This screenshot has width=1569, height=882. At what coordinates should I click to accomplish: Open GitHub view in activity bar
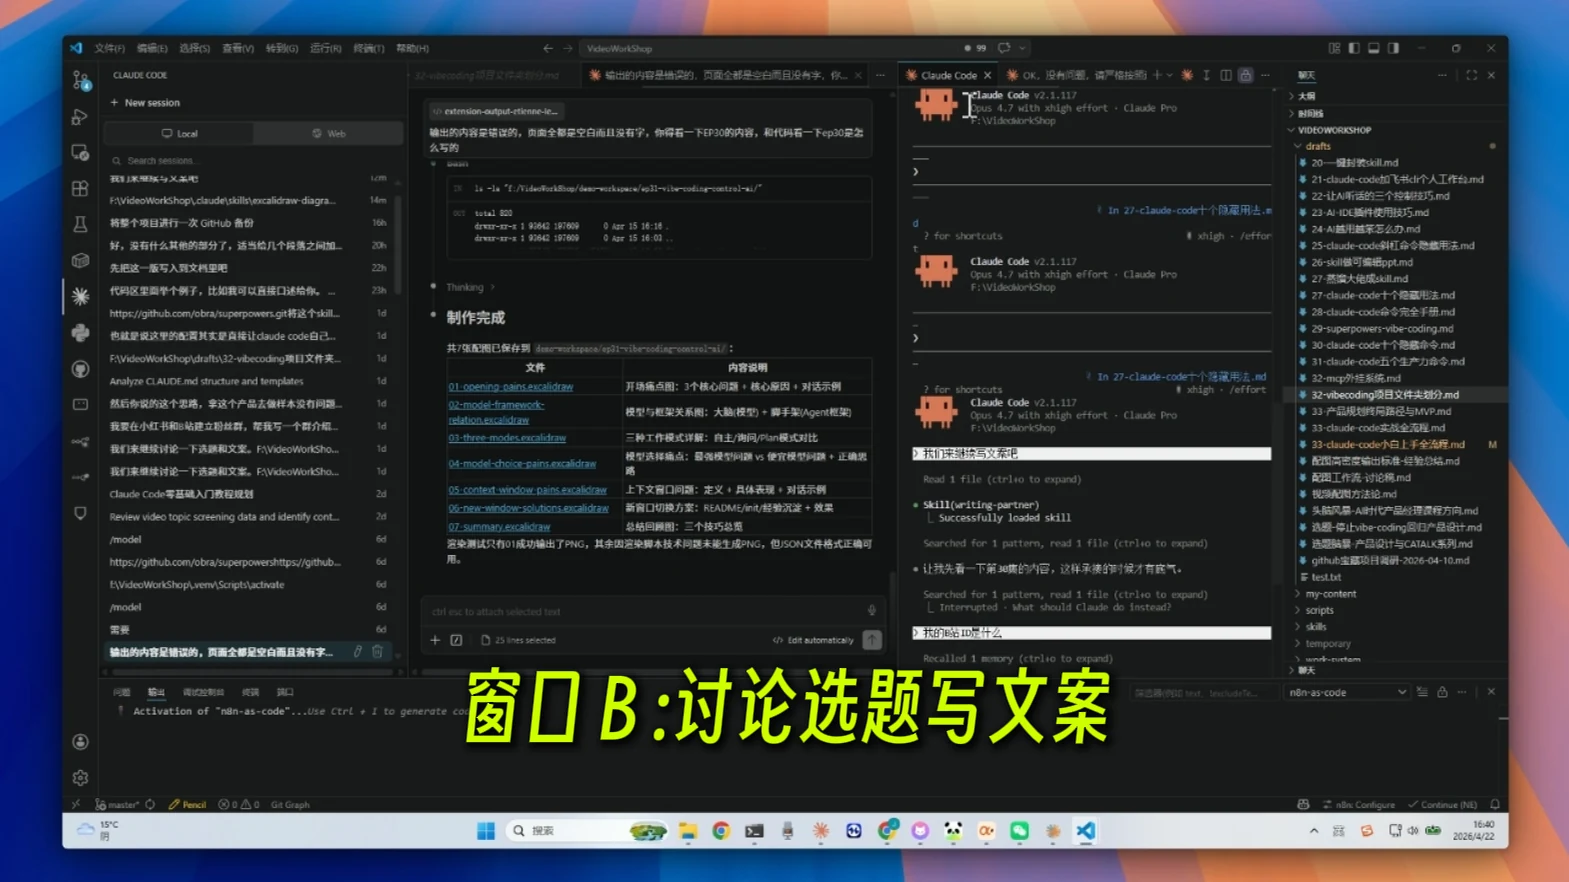click(x=81, y=368)
